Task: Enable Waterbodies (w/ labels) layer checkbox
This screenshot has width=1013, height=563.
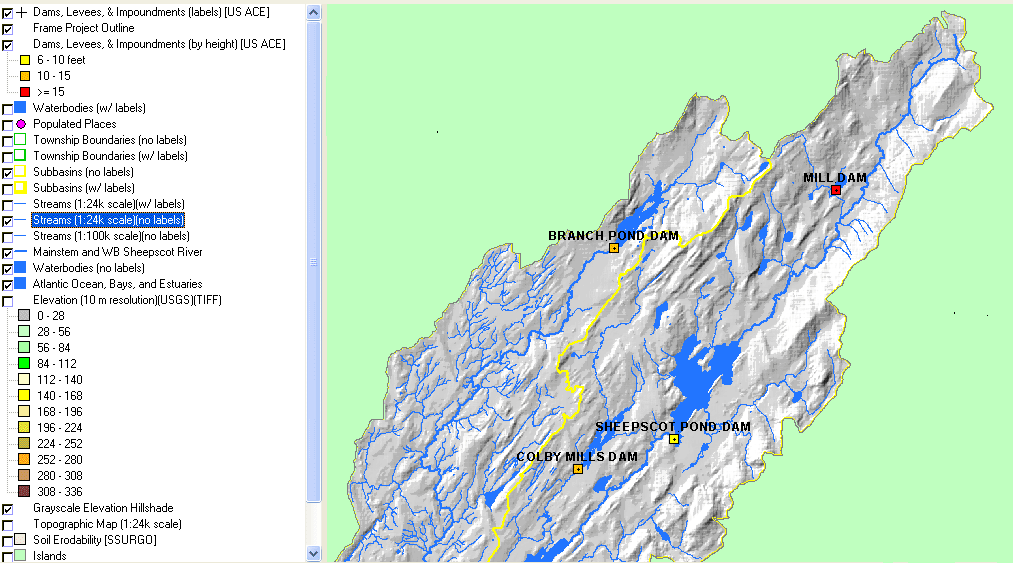Action: tap(8, 109)
